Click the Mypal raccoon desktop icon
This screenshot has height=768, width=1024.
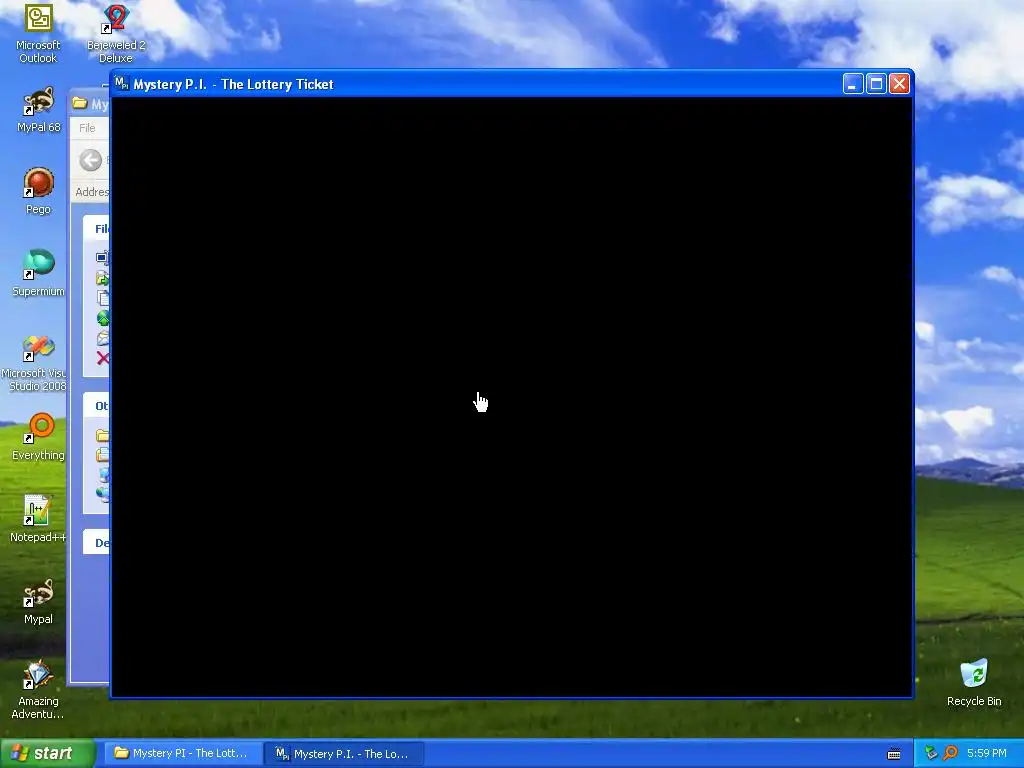(x=38, y=601)
